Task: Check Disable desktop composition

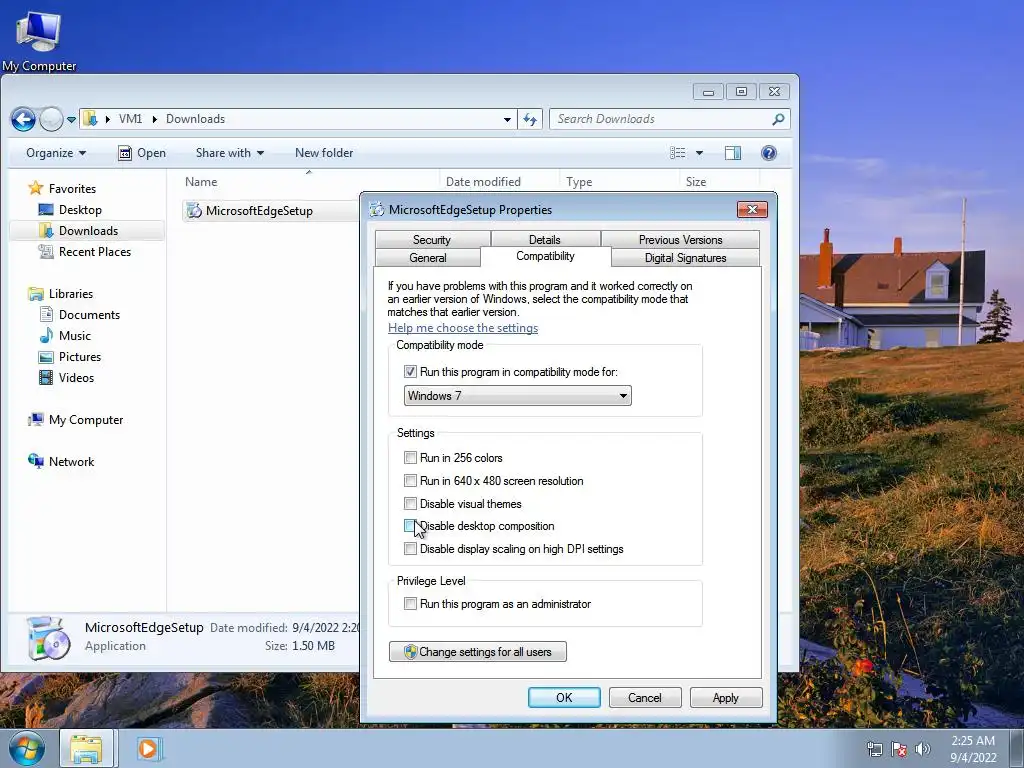Action: (409, 526)
